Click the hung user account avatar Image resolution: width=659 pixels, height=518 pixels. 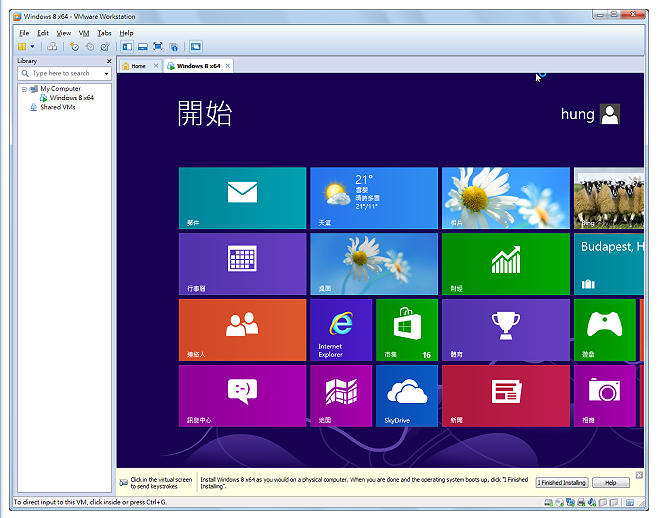[x=610, y=114]
